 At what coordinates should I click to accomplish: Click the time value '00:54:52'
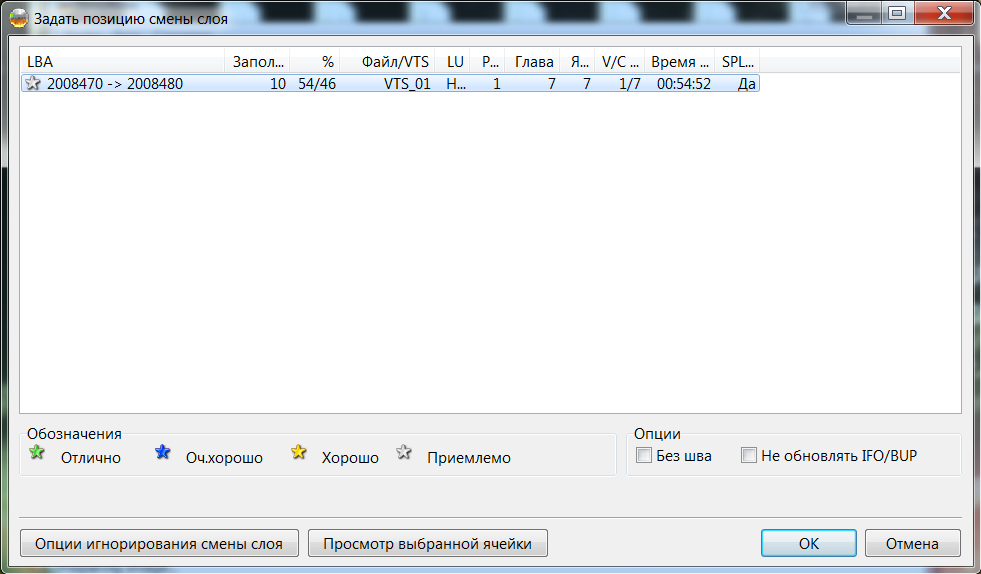(684, 84)
